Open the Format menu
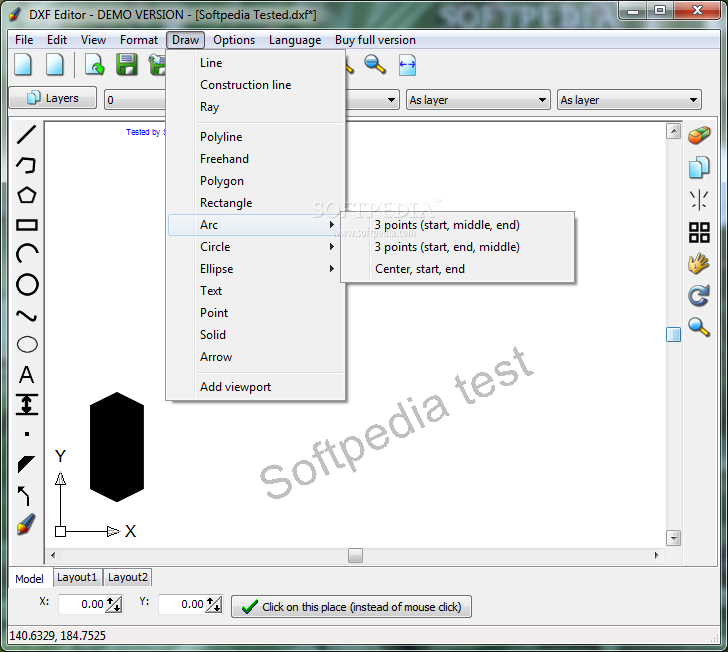The width and height of the screenshot is (728, 652). coord(139,40)
